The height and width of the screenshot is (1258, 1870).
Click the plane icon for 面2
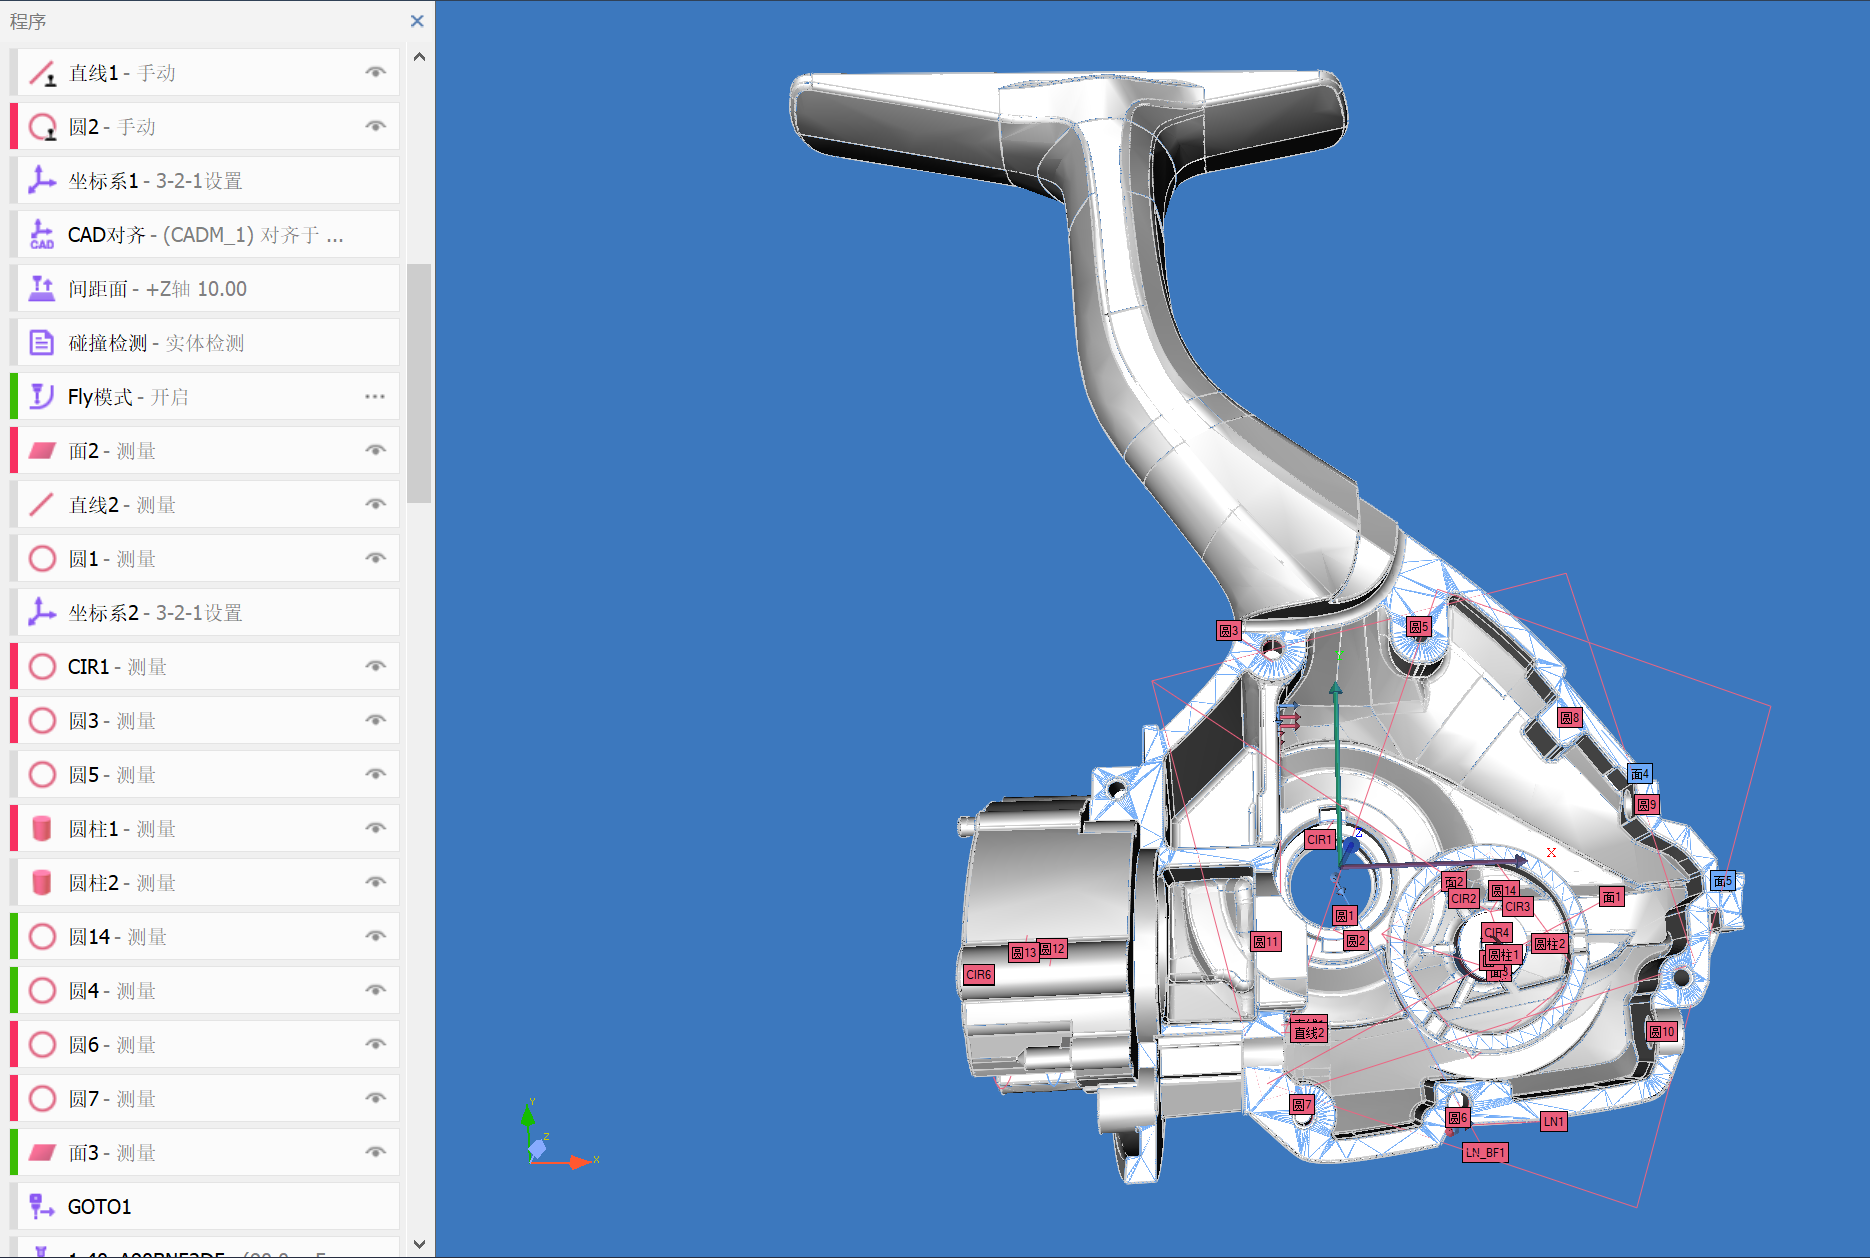tap(41, 450)
